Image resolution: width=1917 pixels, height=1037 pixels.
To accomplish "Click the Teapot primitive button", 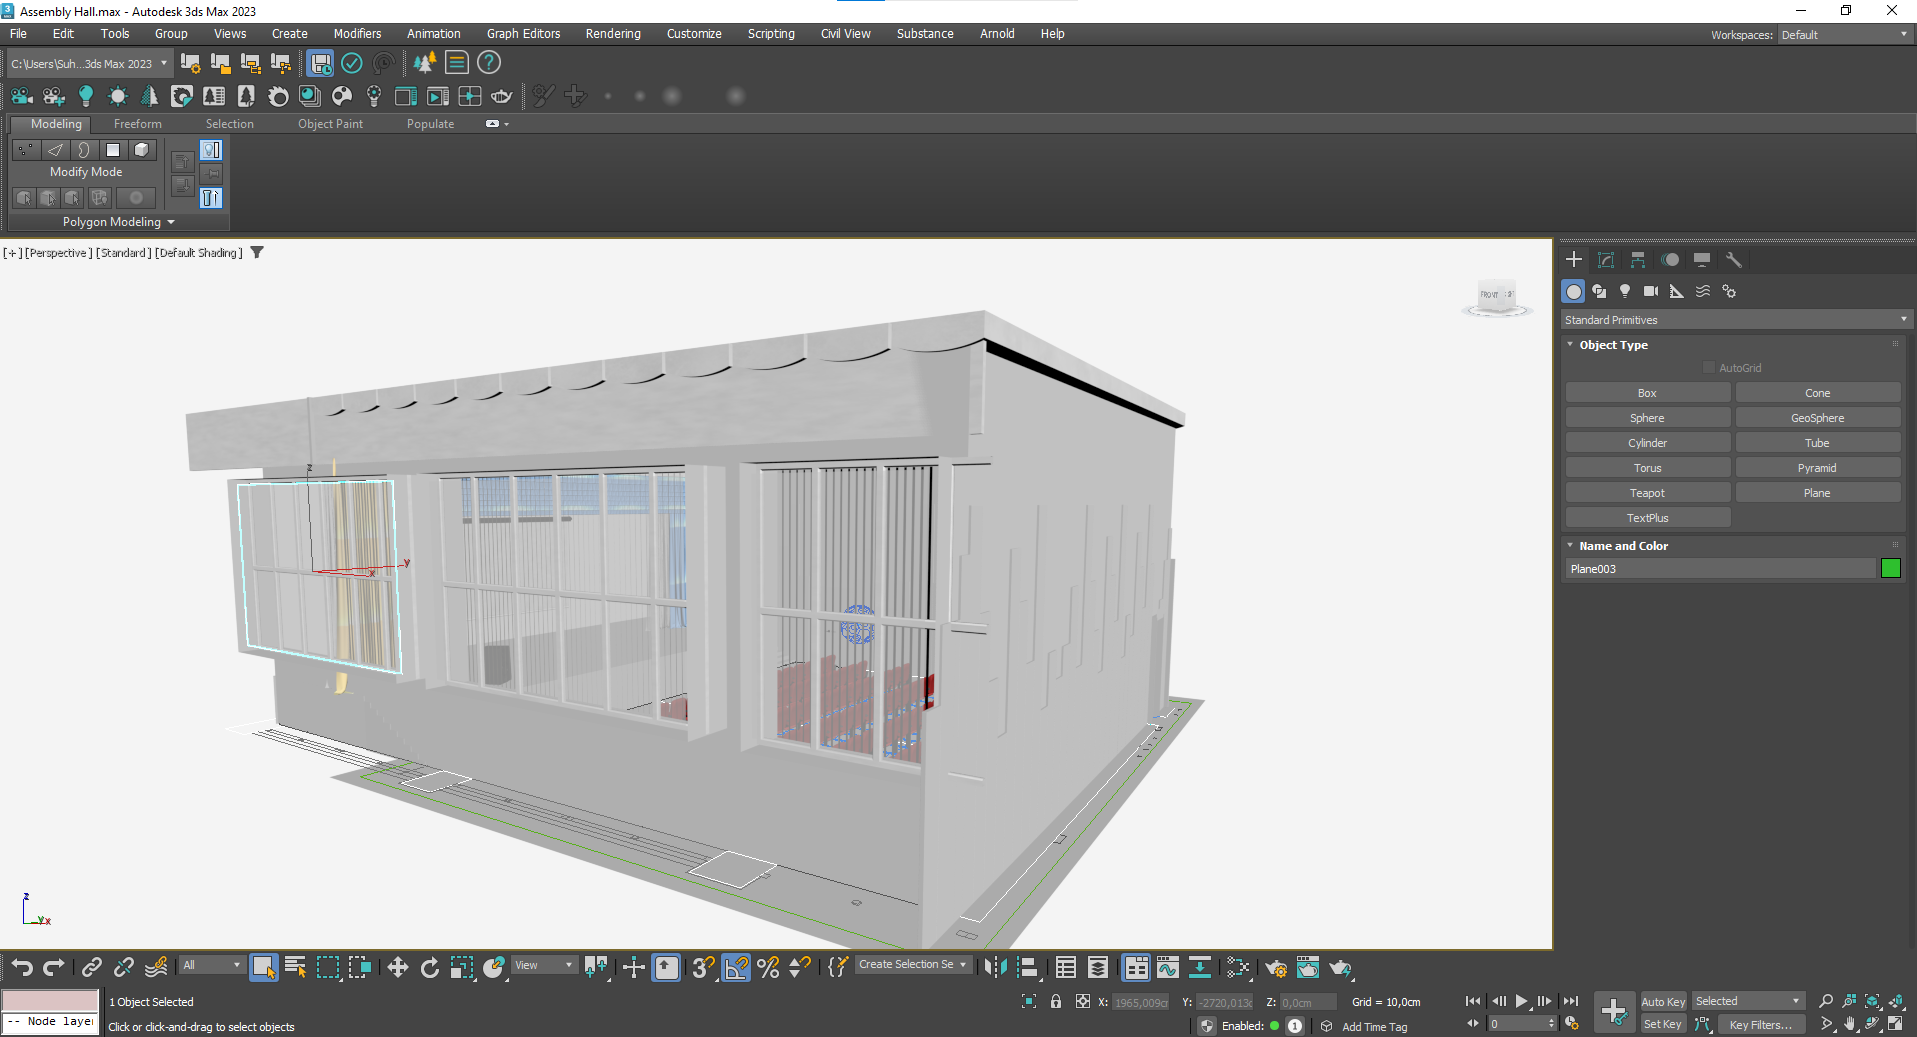I will click(x=1647, y=493).
